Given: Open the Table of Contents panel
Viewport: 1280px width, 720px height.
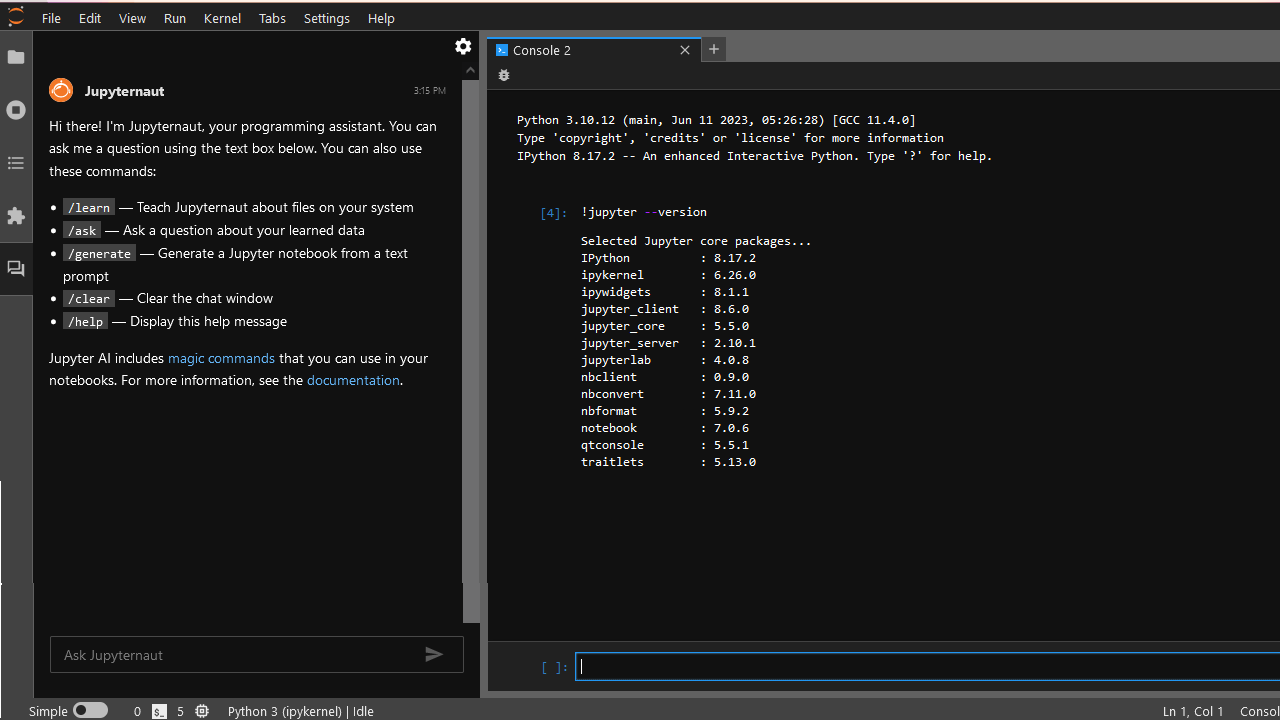Looking at the screenshot, I should click(16, 163).
